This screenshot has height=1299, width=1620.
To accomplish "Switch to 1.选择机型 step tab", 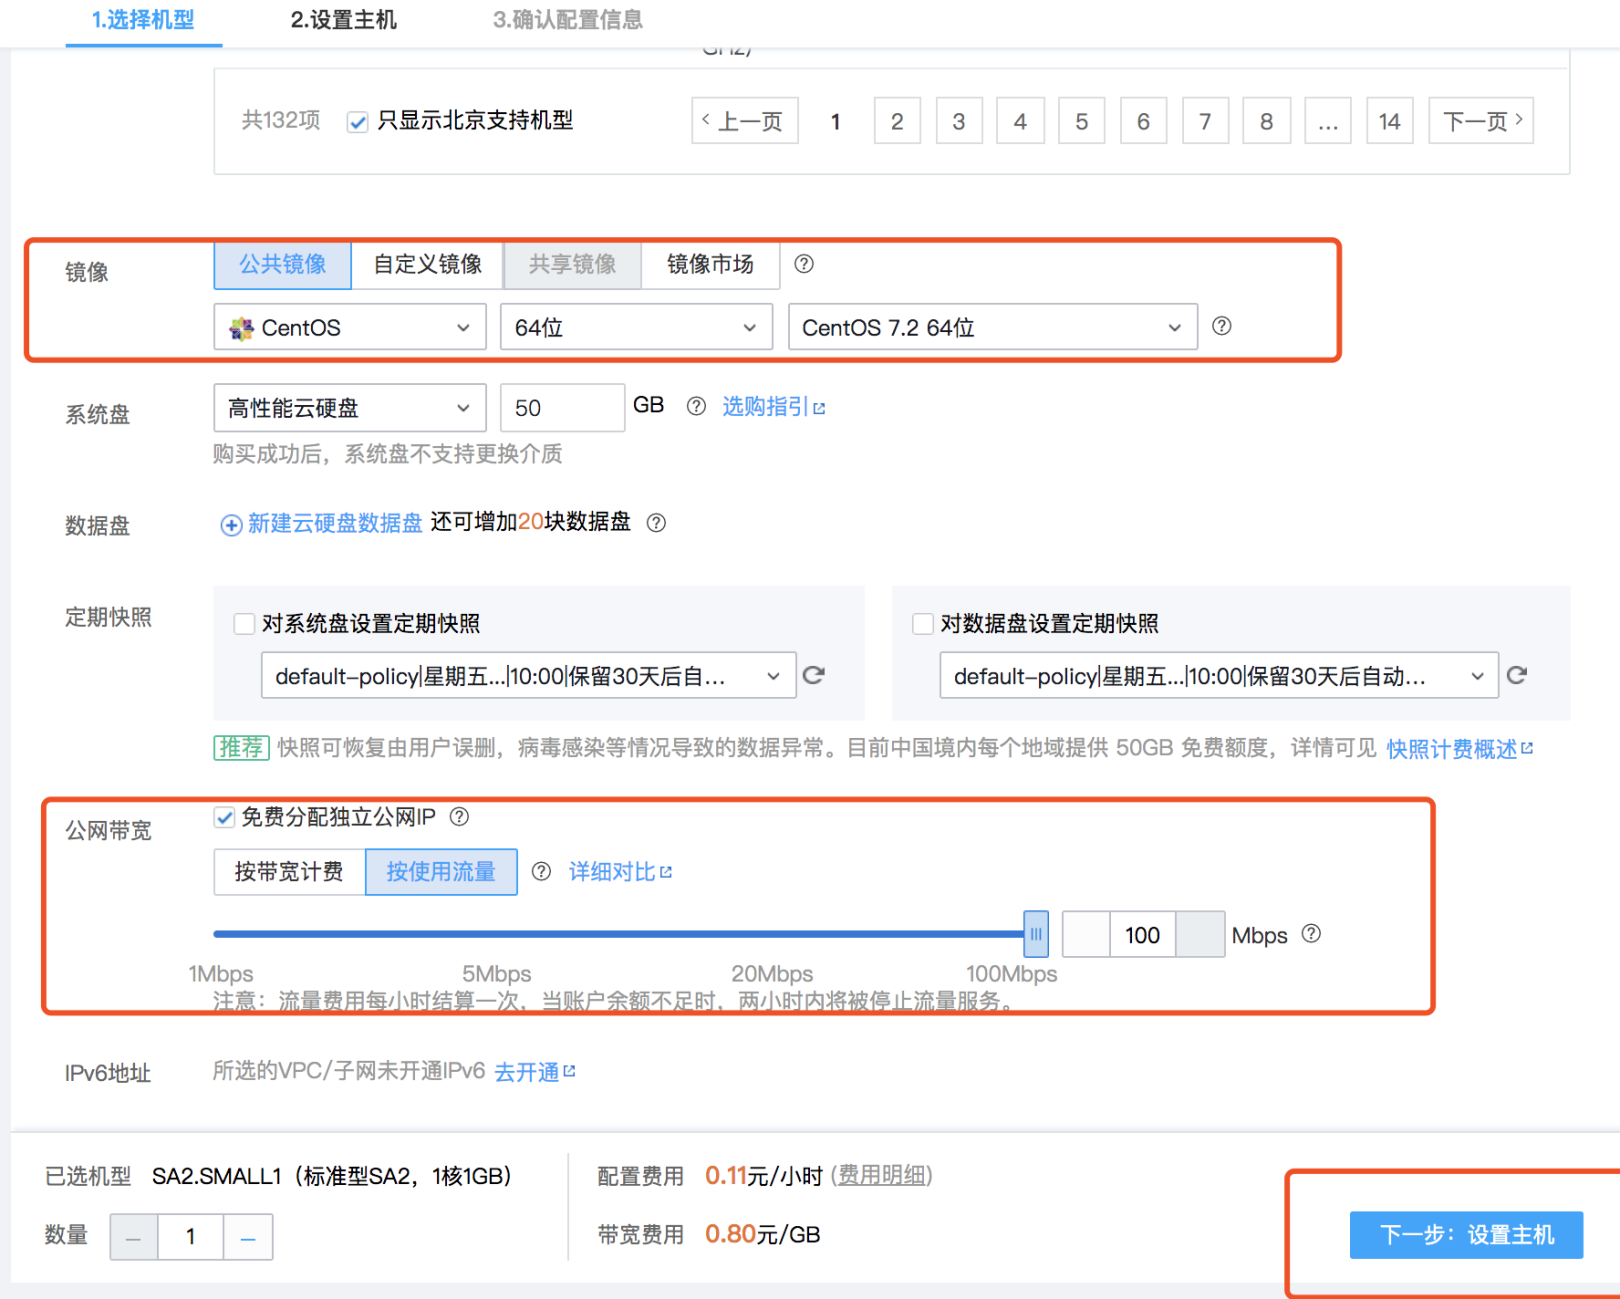I will pyautogui.click(x=143, y=20).
